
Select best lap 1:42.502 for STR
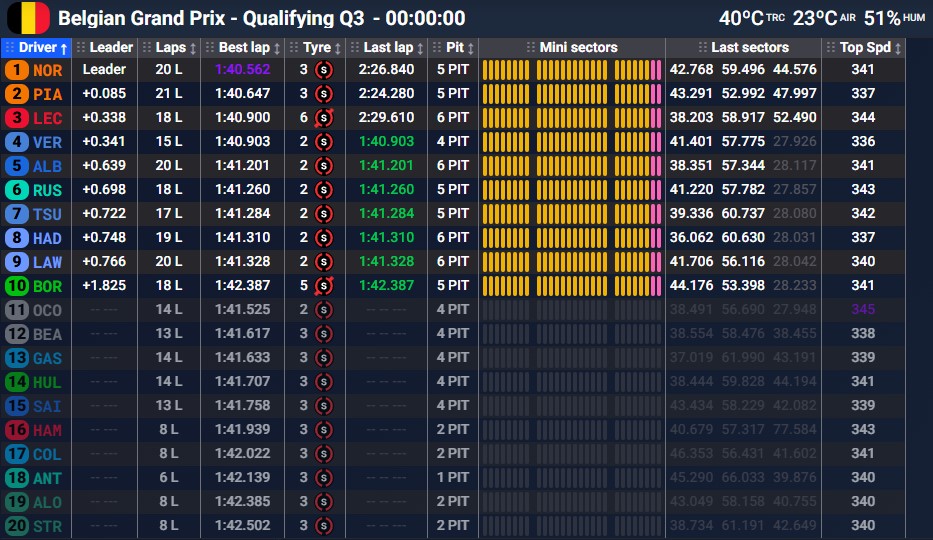coord(243,526)
